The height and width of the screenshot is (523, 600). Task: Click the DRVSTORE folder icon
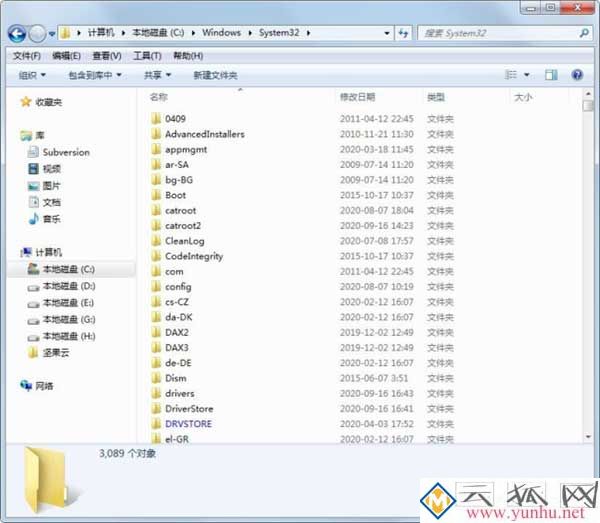pyautogui.click(x=156, y=424)
